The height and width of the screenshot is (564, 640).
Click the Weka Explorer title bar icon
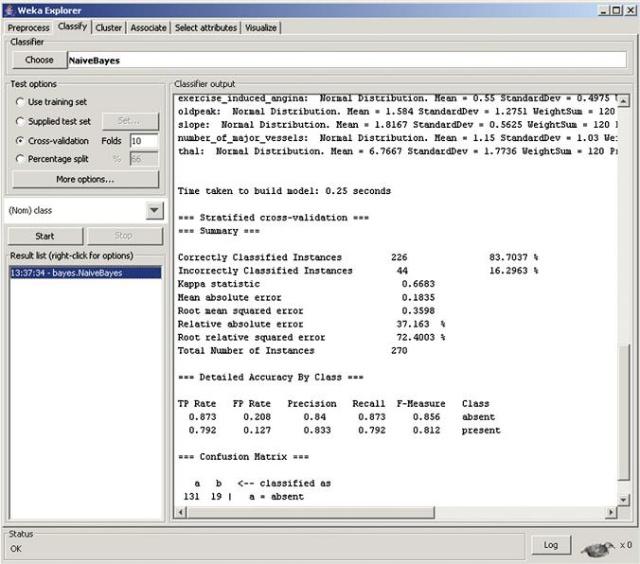[x=9, y=10]
